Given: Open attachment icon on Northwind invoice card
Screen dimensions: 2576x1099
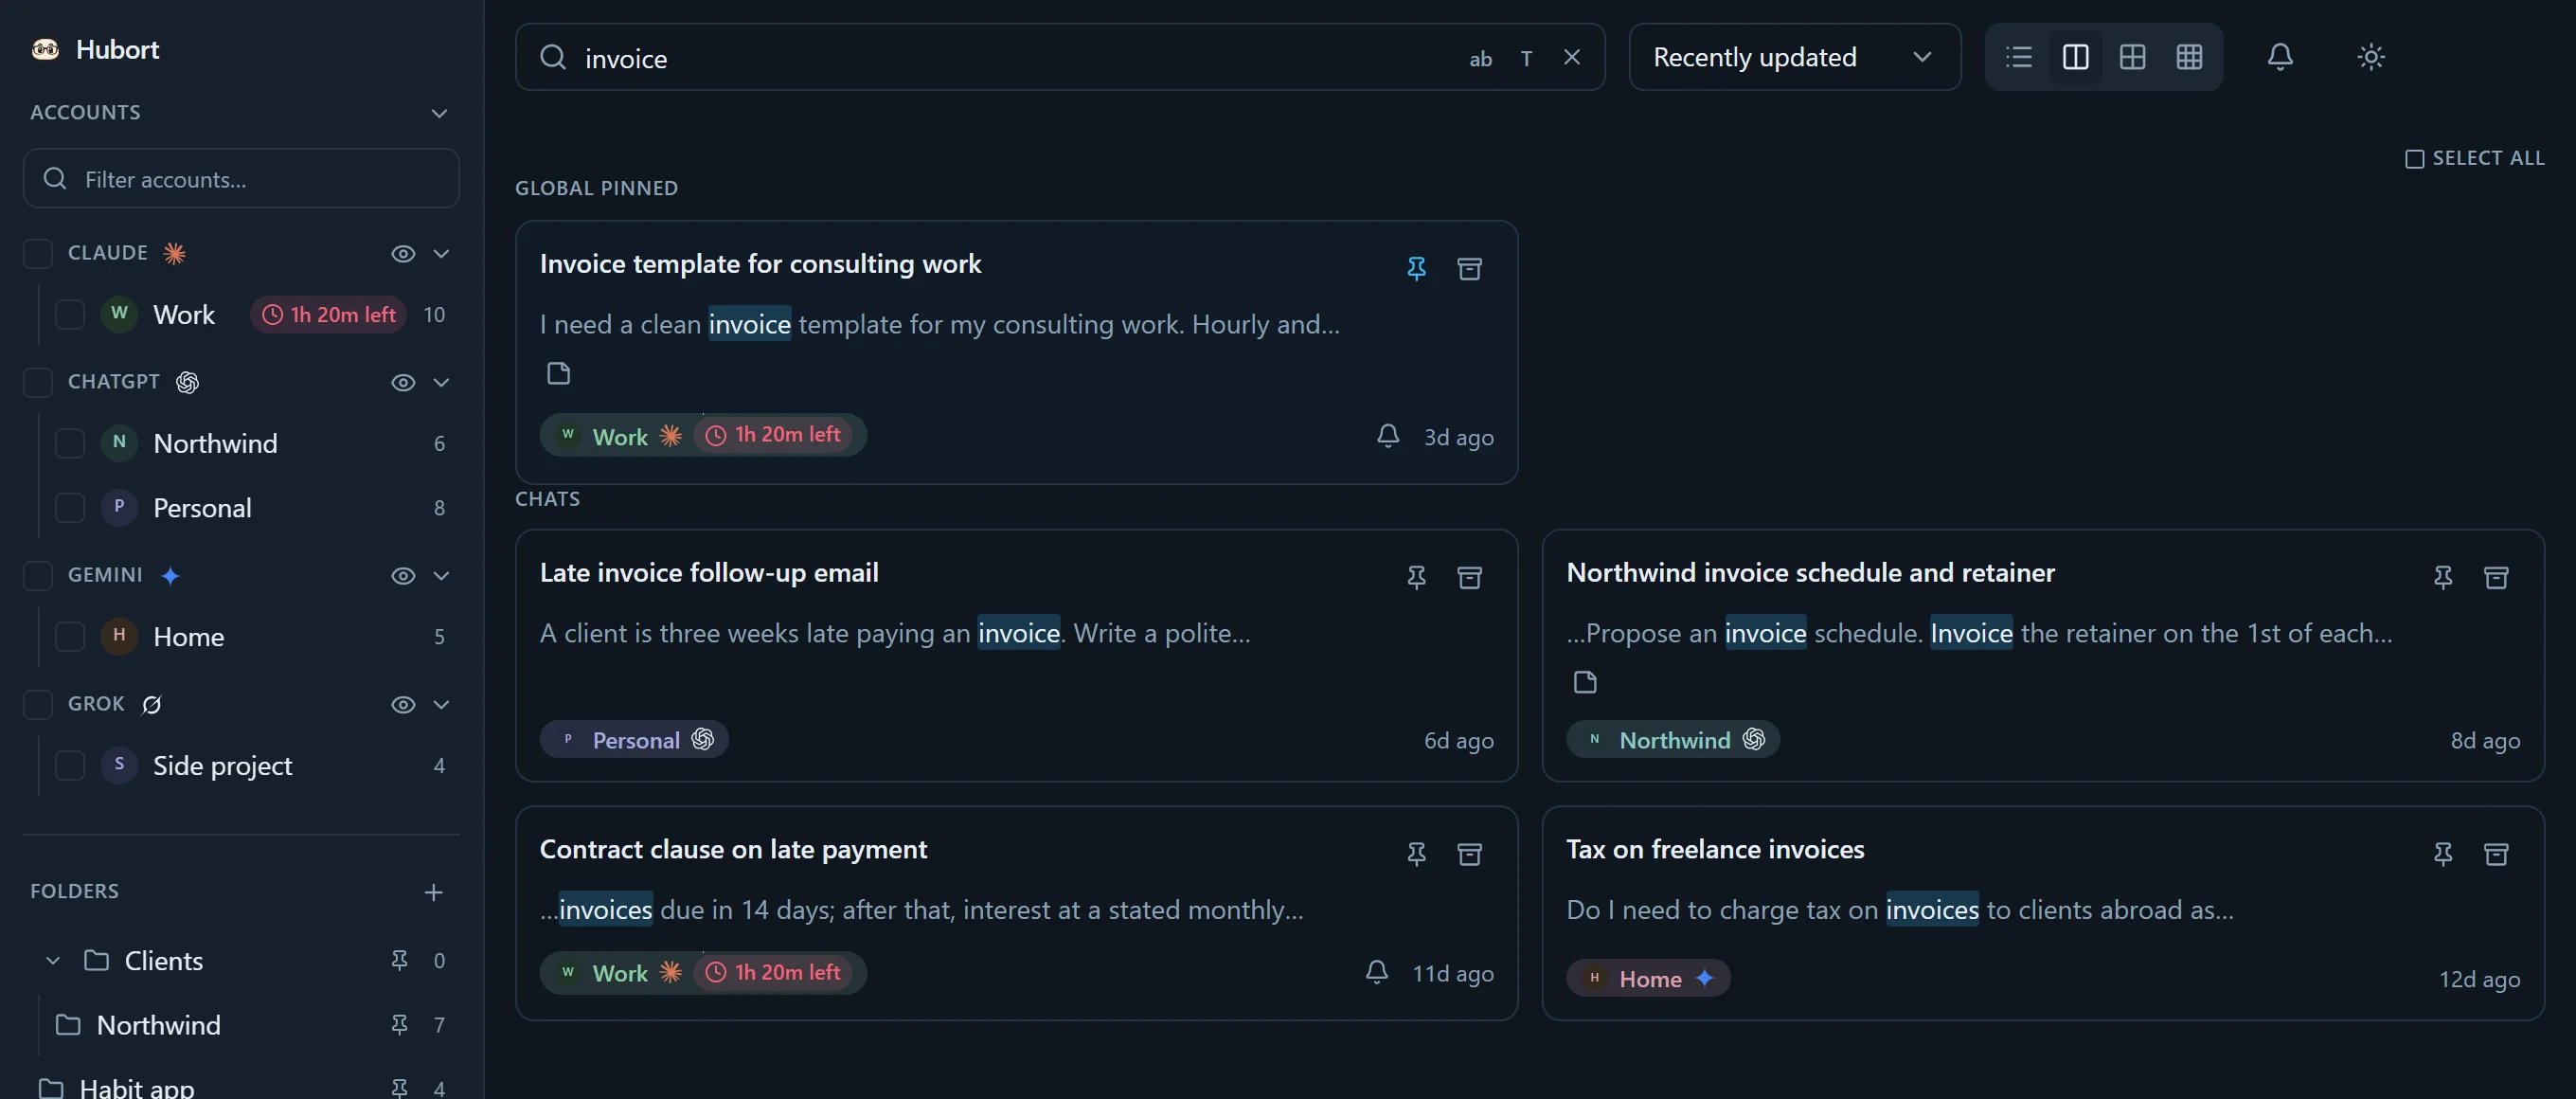Looking at the screenshot, I should [x=1585, y=682].
